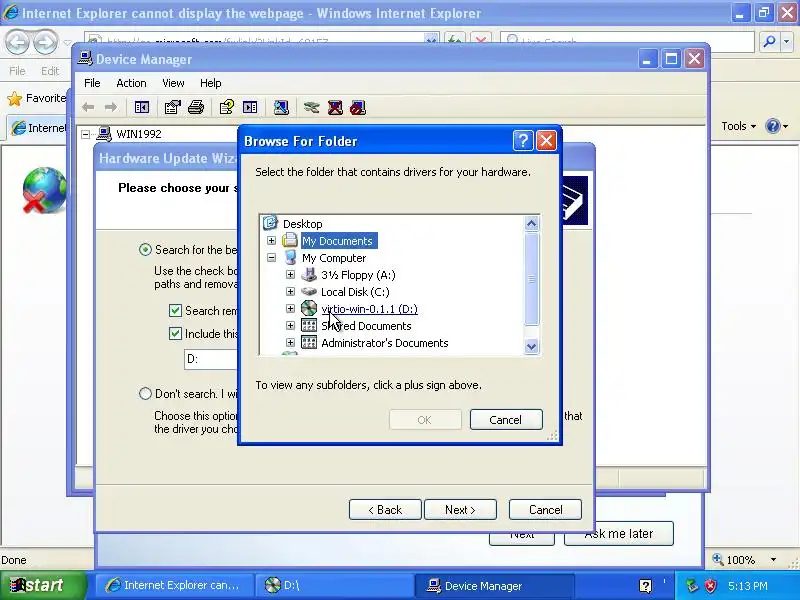Open the Action menu in Device Manager
The image size is (800, 600).
click(x=131, y=83)
